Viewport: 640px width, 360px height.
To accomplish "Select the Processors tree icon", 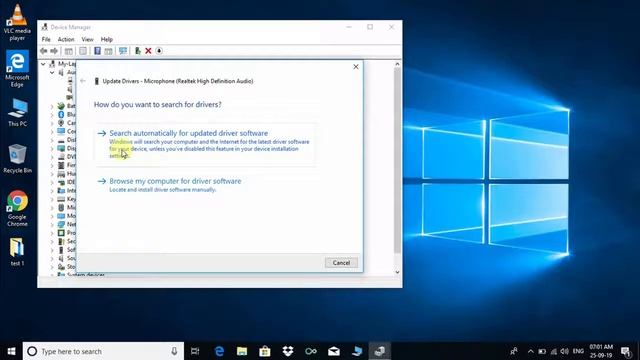I will click(x=61, y=233).
